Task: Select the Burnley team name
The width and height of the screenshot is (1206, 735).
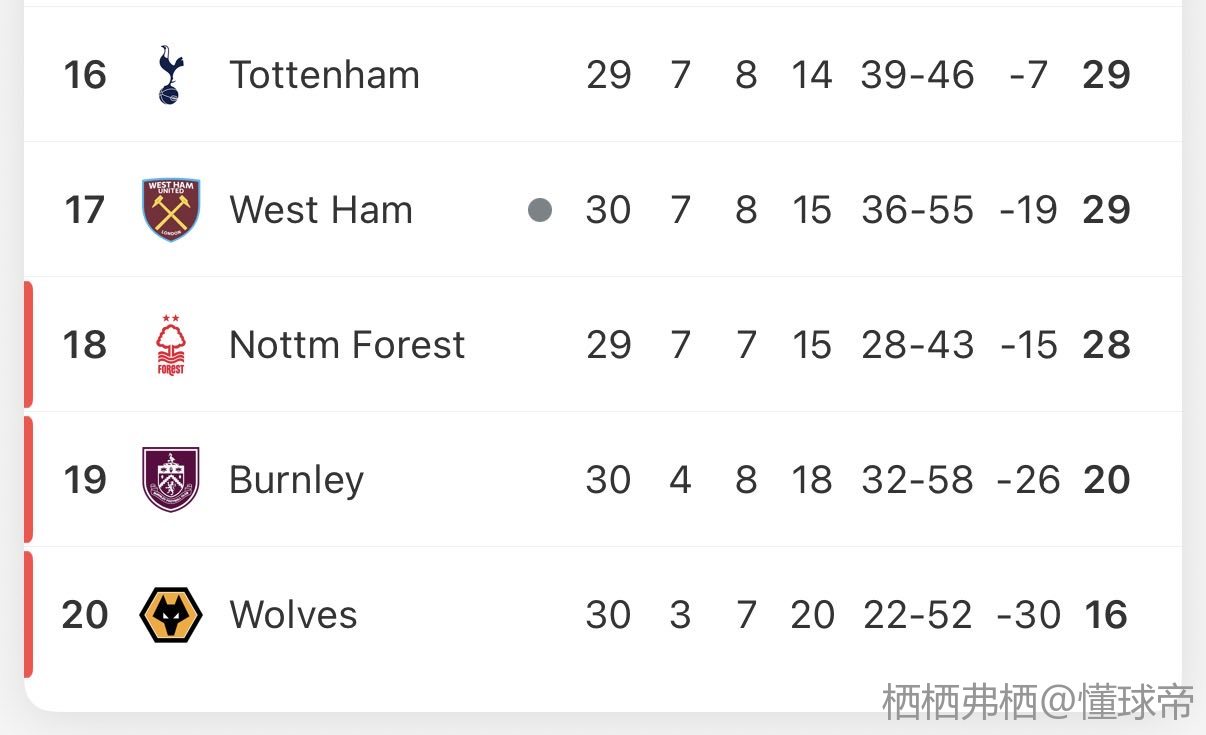Action: tap(296, 480)
